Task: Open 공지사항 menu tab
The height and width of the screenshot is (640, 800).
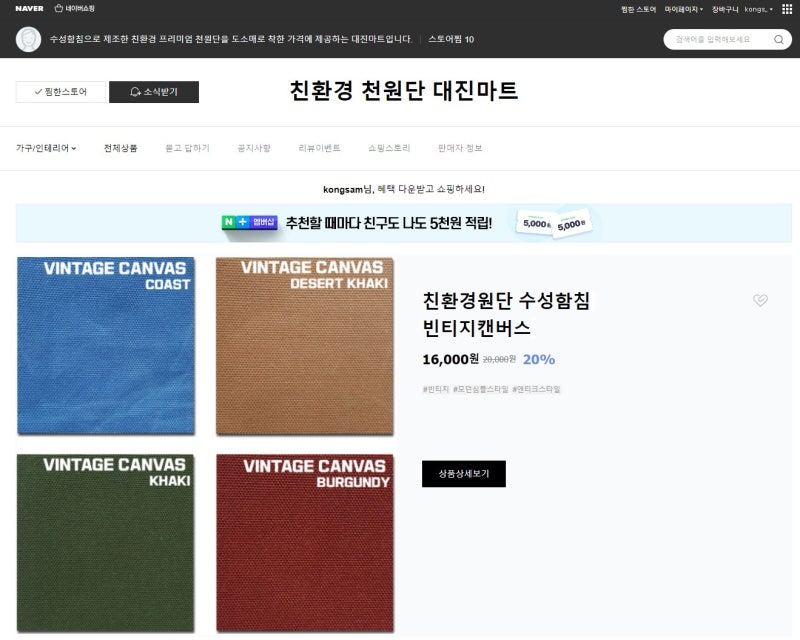Action: tap(254, 148)
